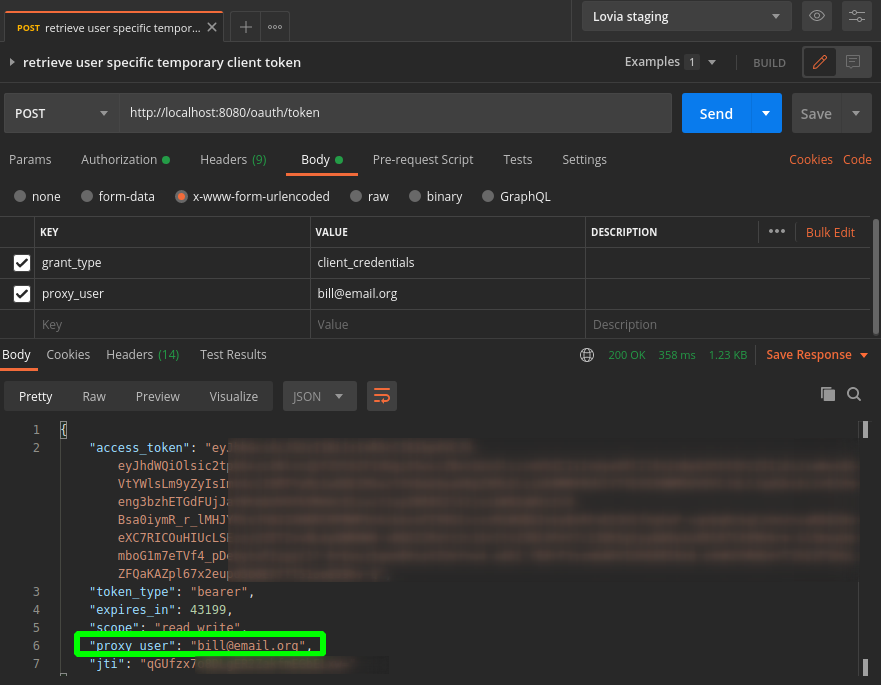Select the Pretty response view
881x685 pixels.
click(35, 396)
